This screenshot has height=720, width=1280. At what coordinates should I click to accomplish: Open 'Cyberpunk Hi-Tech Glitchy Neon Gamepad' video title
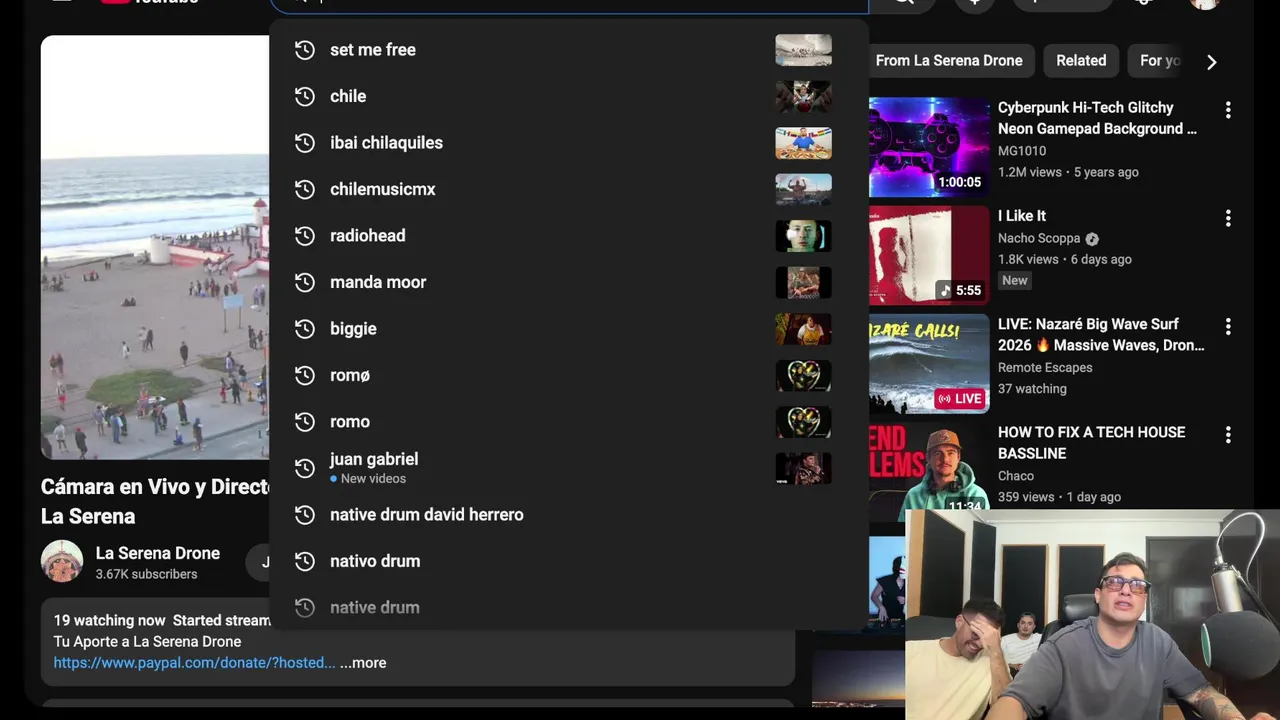(1097, 118)
